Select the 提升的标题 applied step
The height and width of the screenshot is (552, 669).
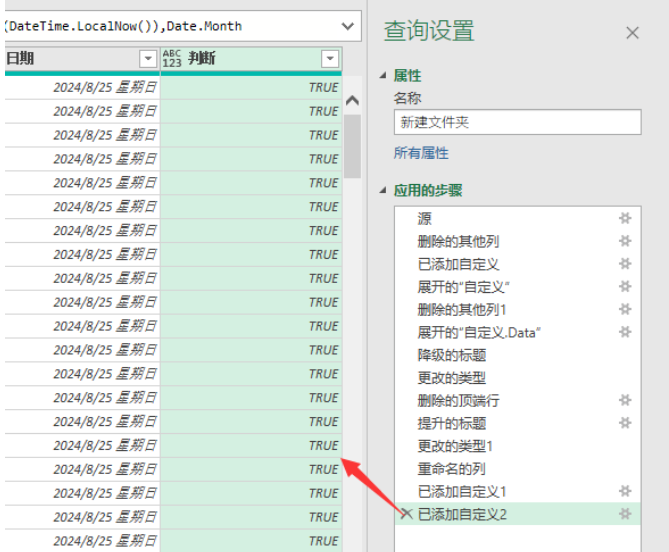pyautogui.click(x=452, y=423)
